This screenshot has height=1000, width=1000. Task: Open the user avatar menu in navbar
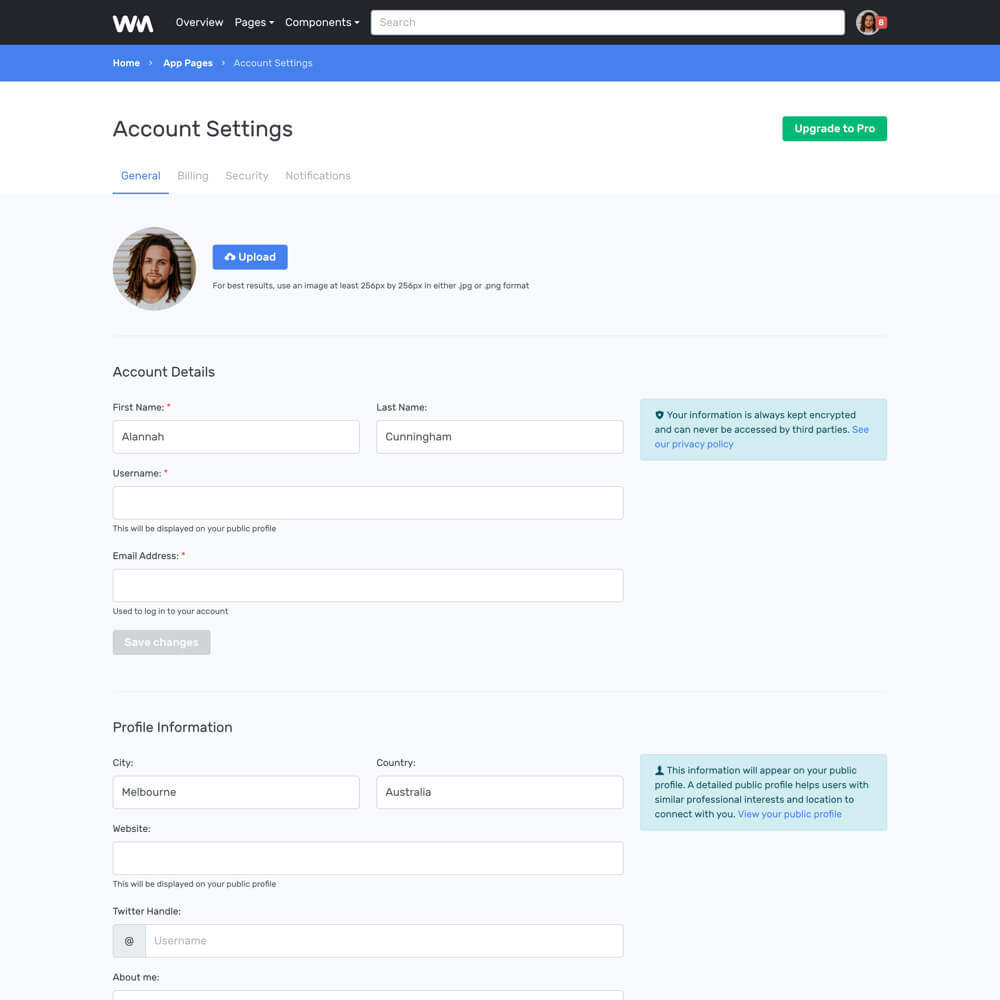pos(867,22)
